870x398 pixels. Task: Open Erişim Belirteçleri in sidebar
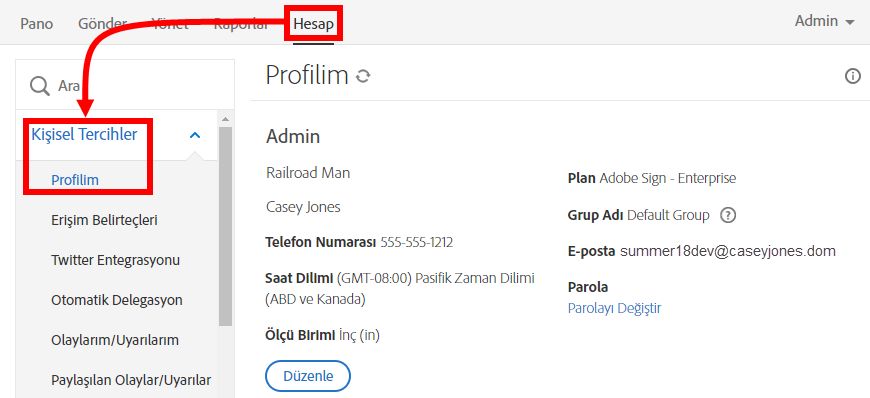104,220
